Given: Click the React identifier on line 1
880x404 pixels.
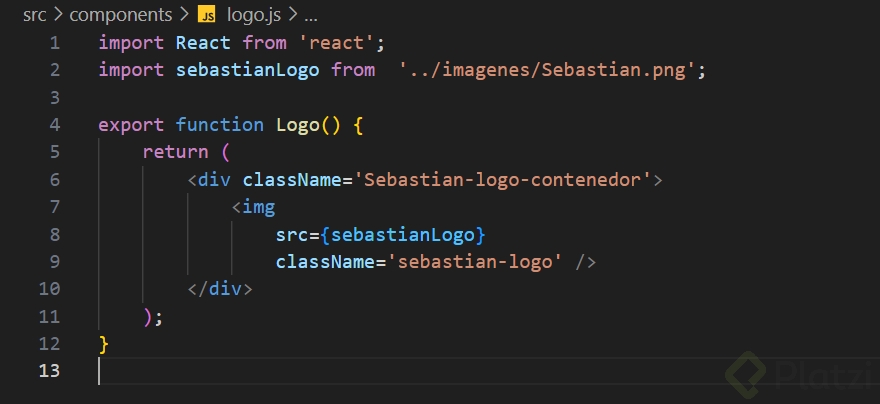Looking at the screenshot, I should tap(203, 43).
